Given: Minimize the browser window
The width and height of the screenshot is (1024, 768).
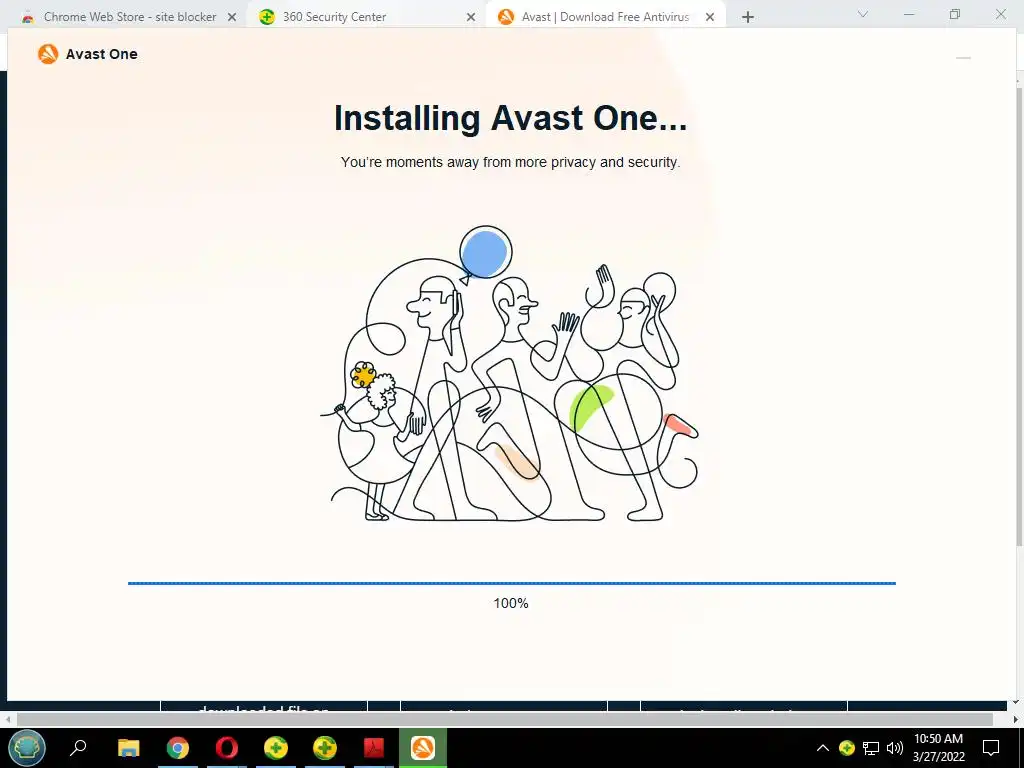Looking at the screenshot, I should (909, 14).
